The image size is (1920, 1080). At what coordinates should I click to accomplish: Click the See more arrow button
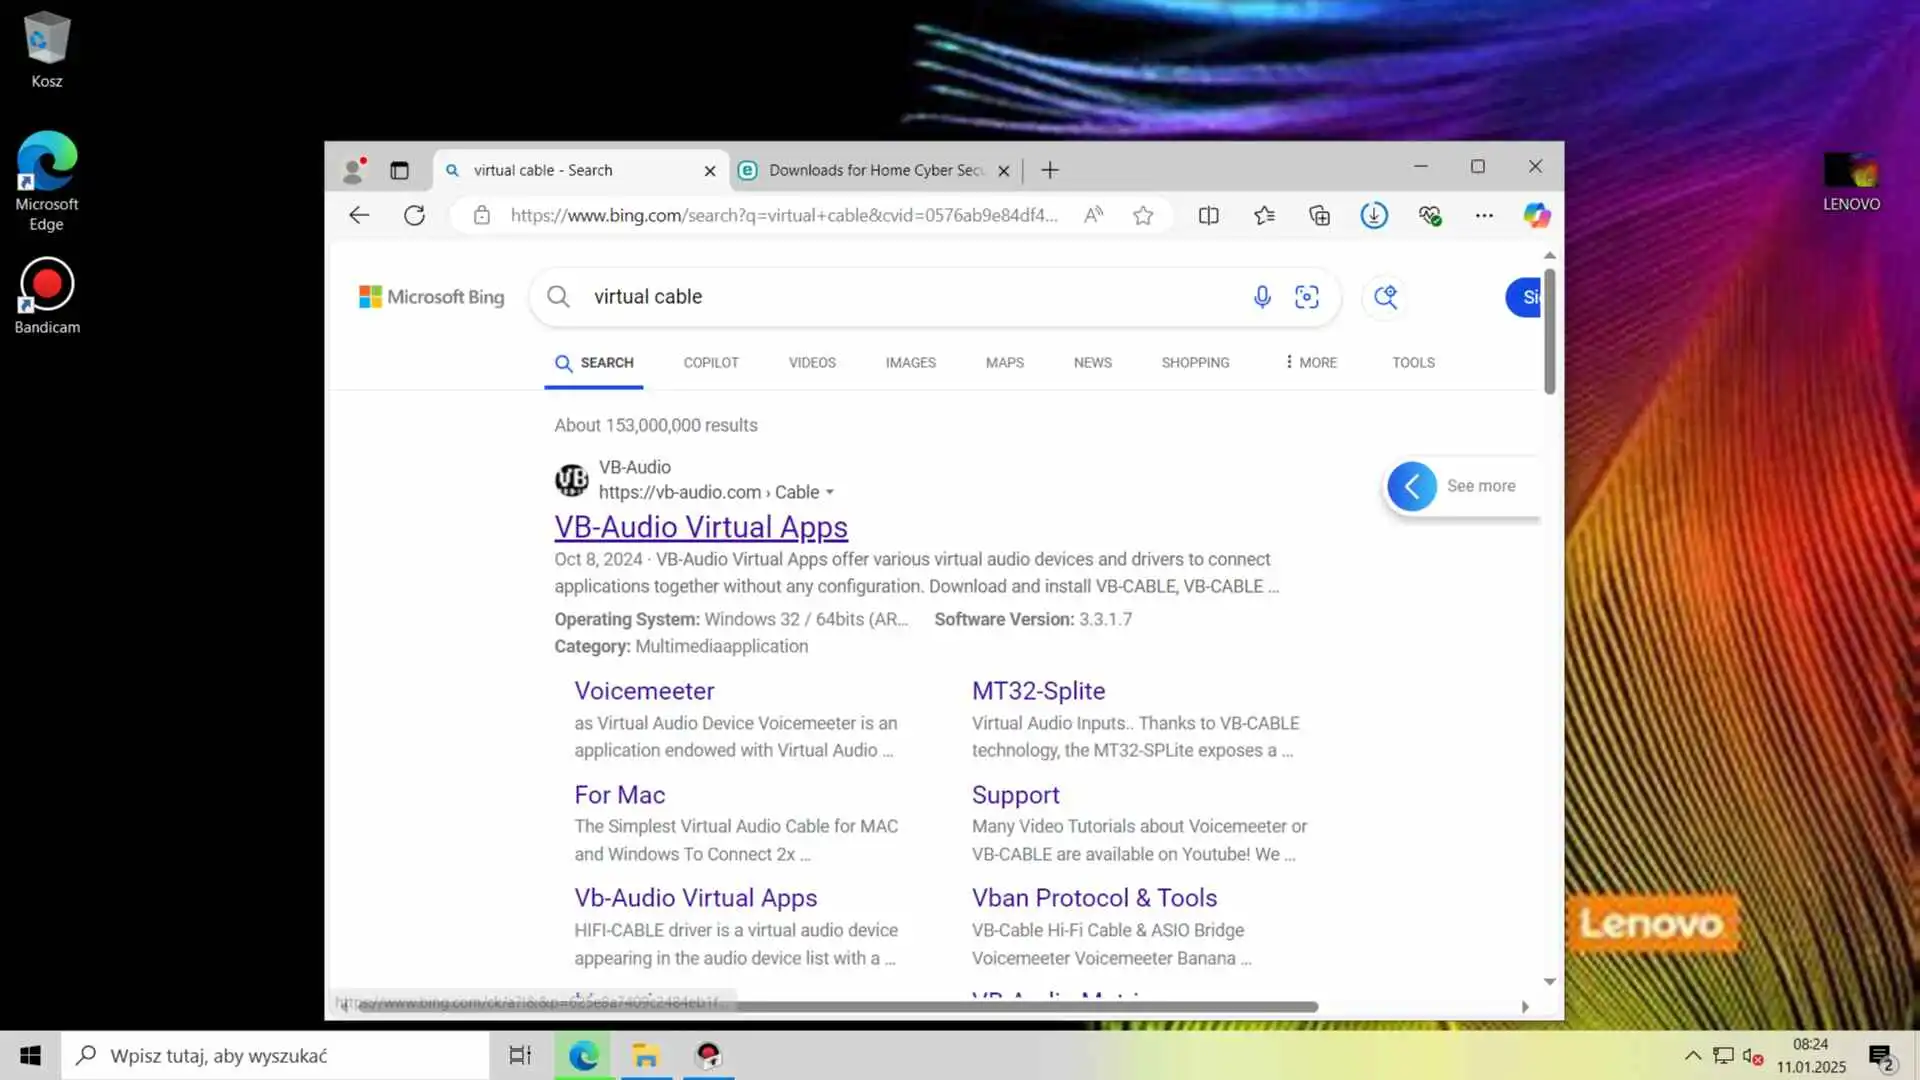coord(1412,486)
